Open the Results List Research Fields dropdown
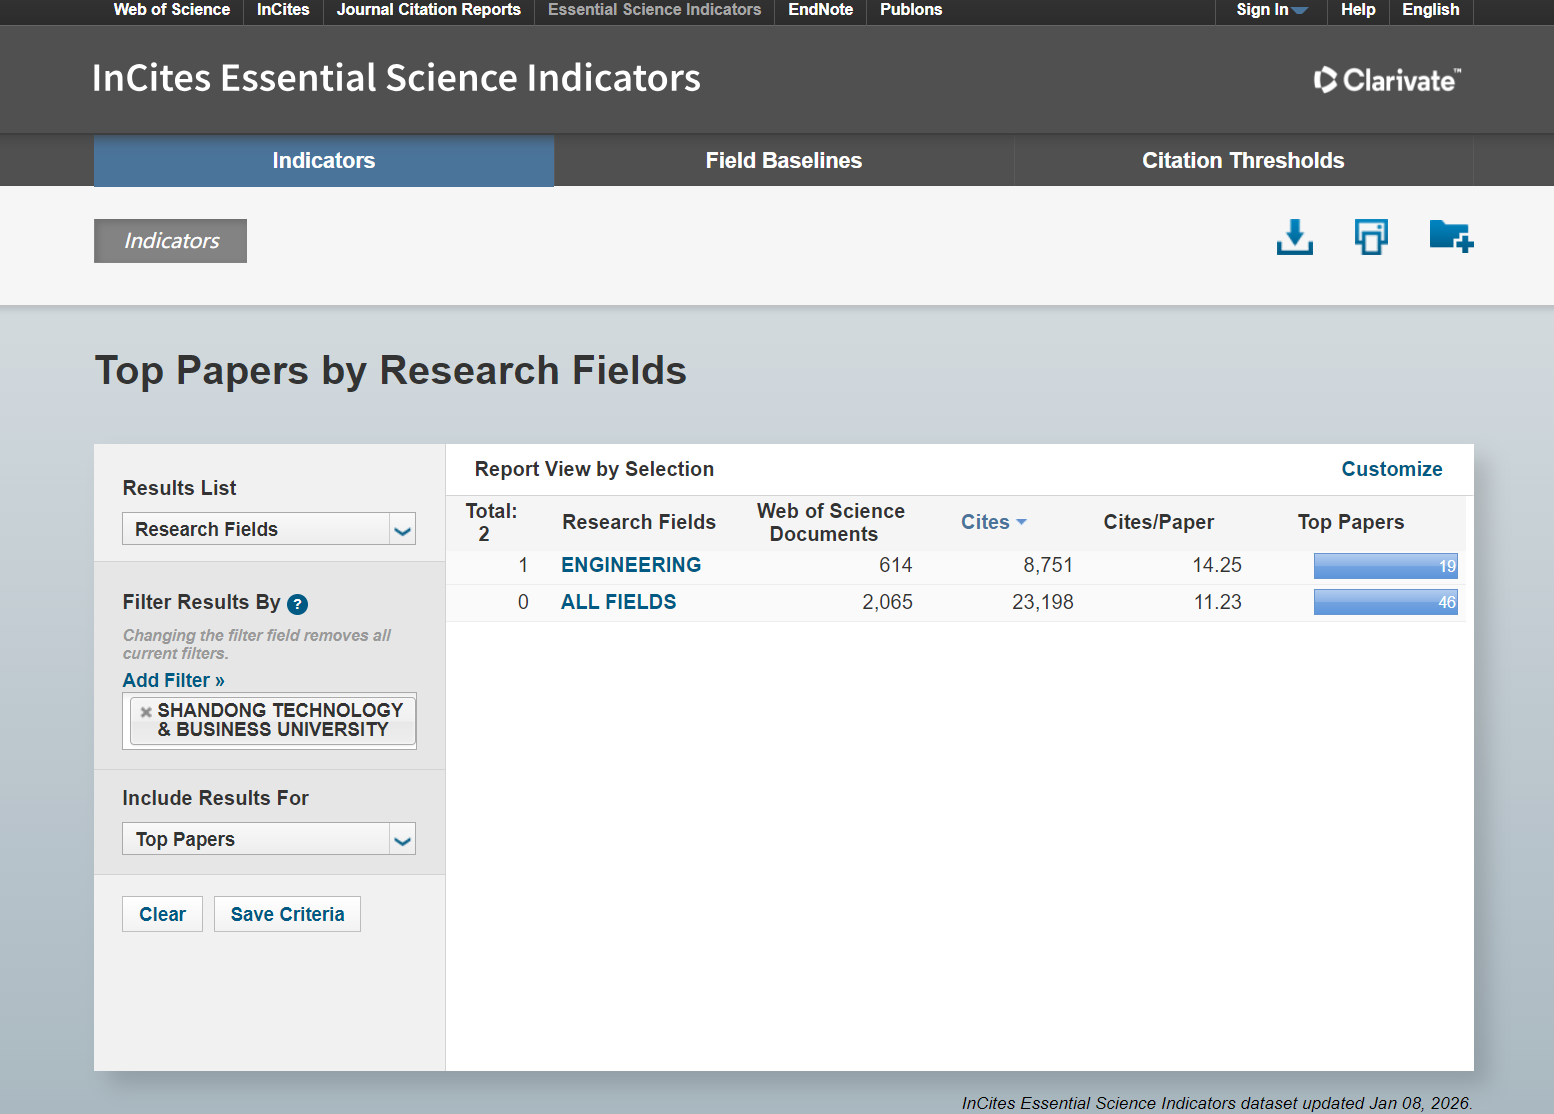 [268, 529]
